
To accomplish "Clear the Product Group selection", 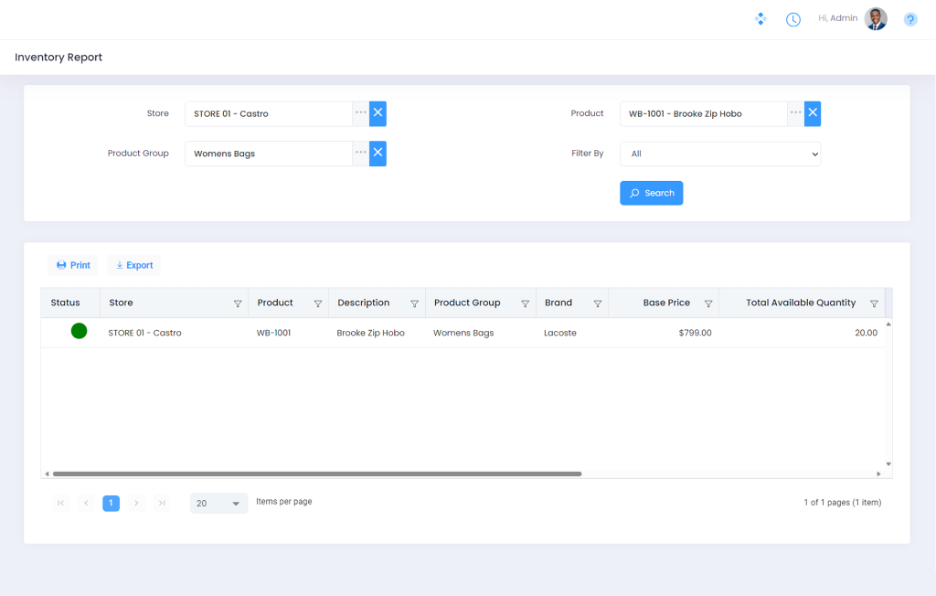I will (378, 153).
